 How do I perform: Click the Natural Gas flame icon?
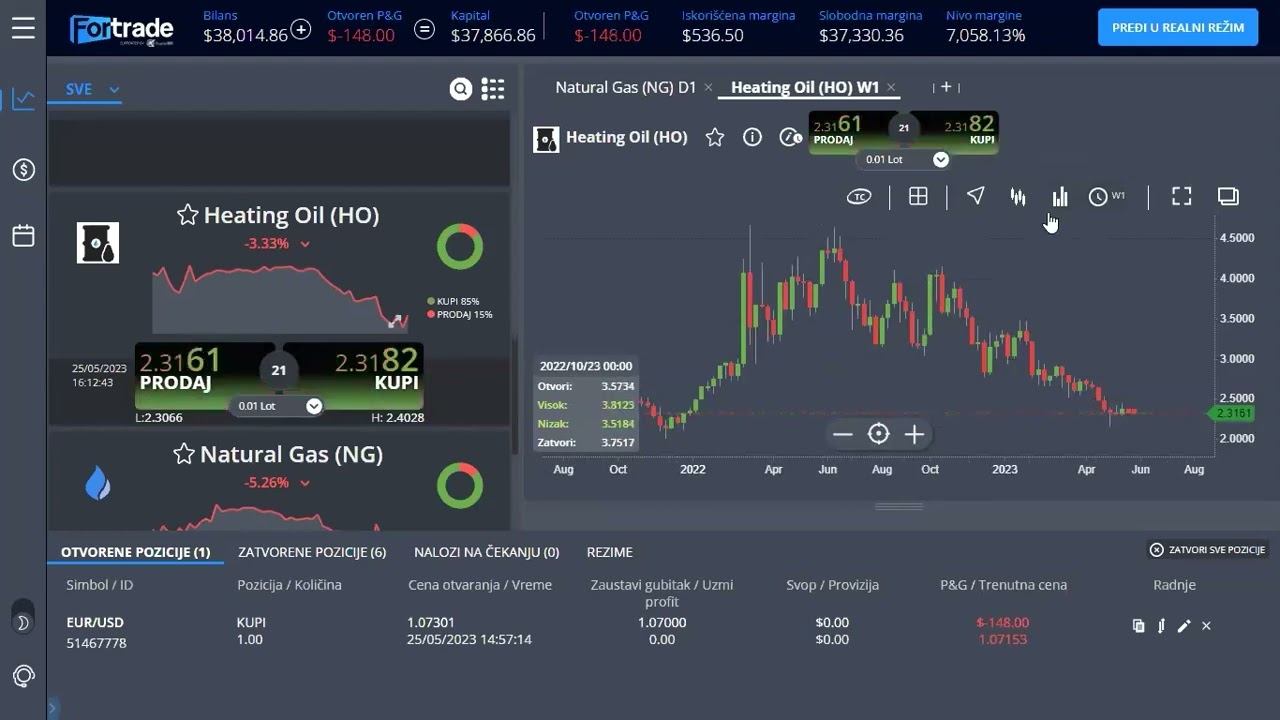pyautogui.click(x=98, y=484)
